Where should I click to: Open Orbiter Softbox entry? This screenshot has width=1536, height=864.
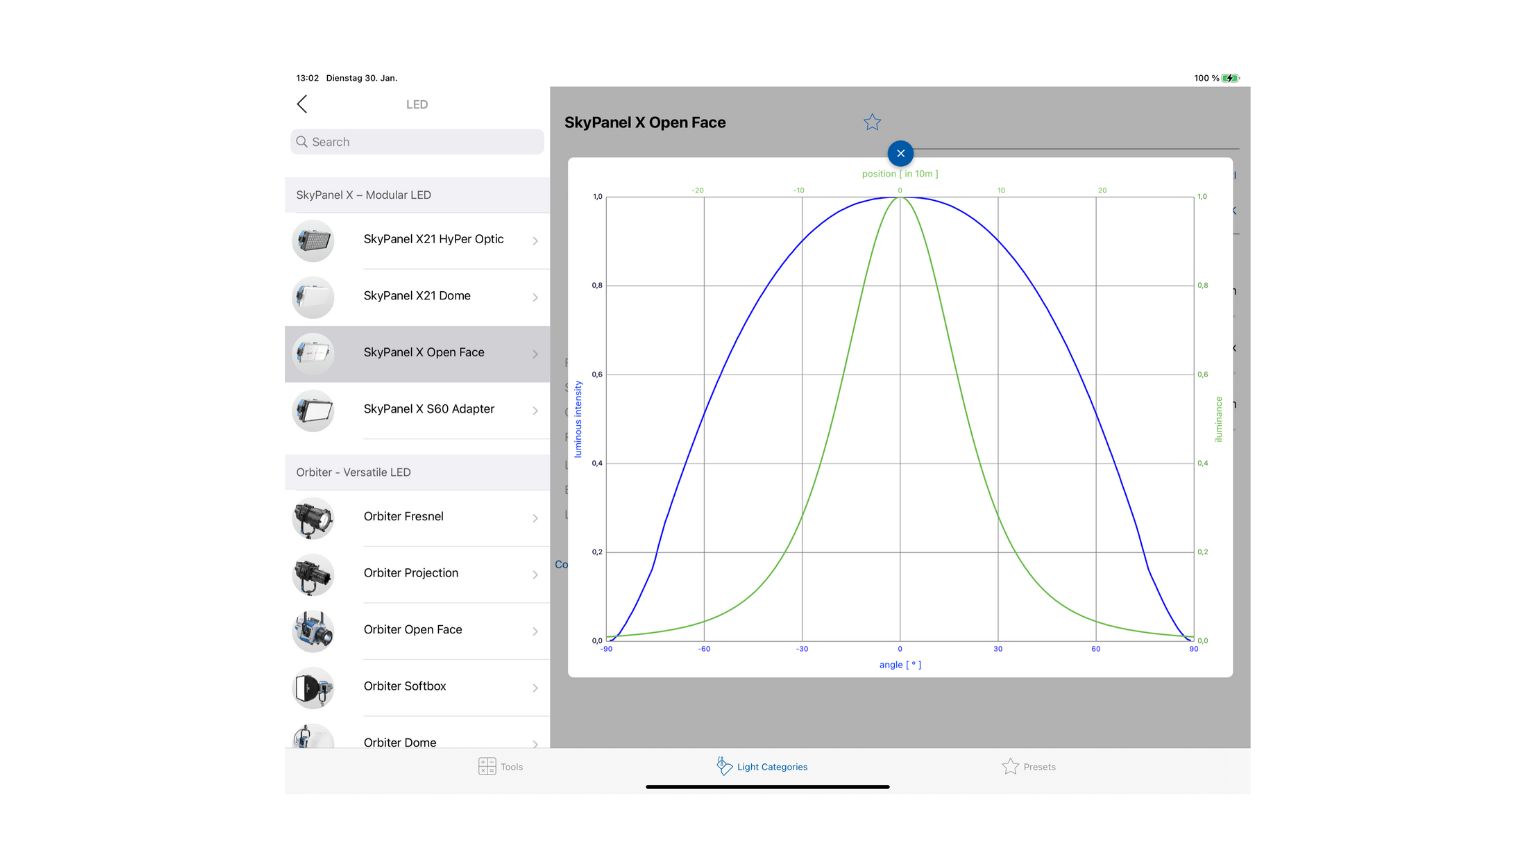pyautogui.click(x=417, y=687)
